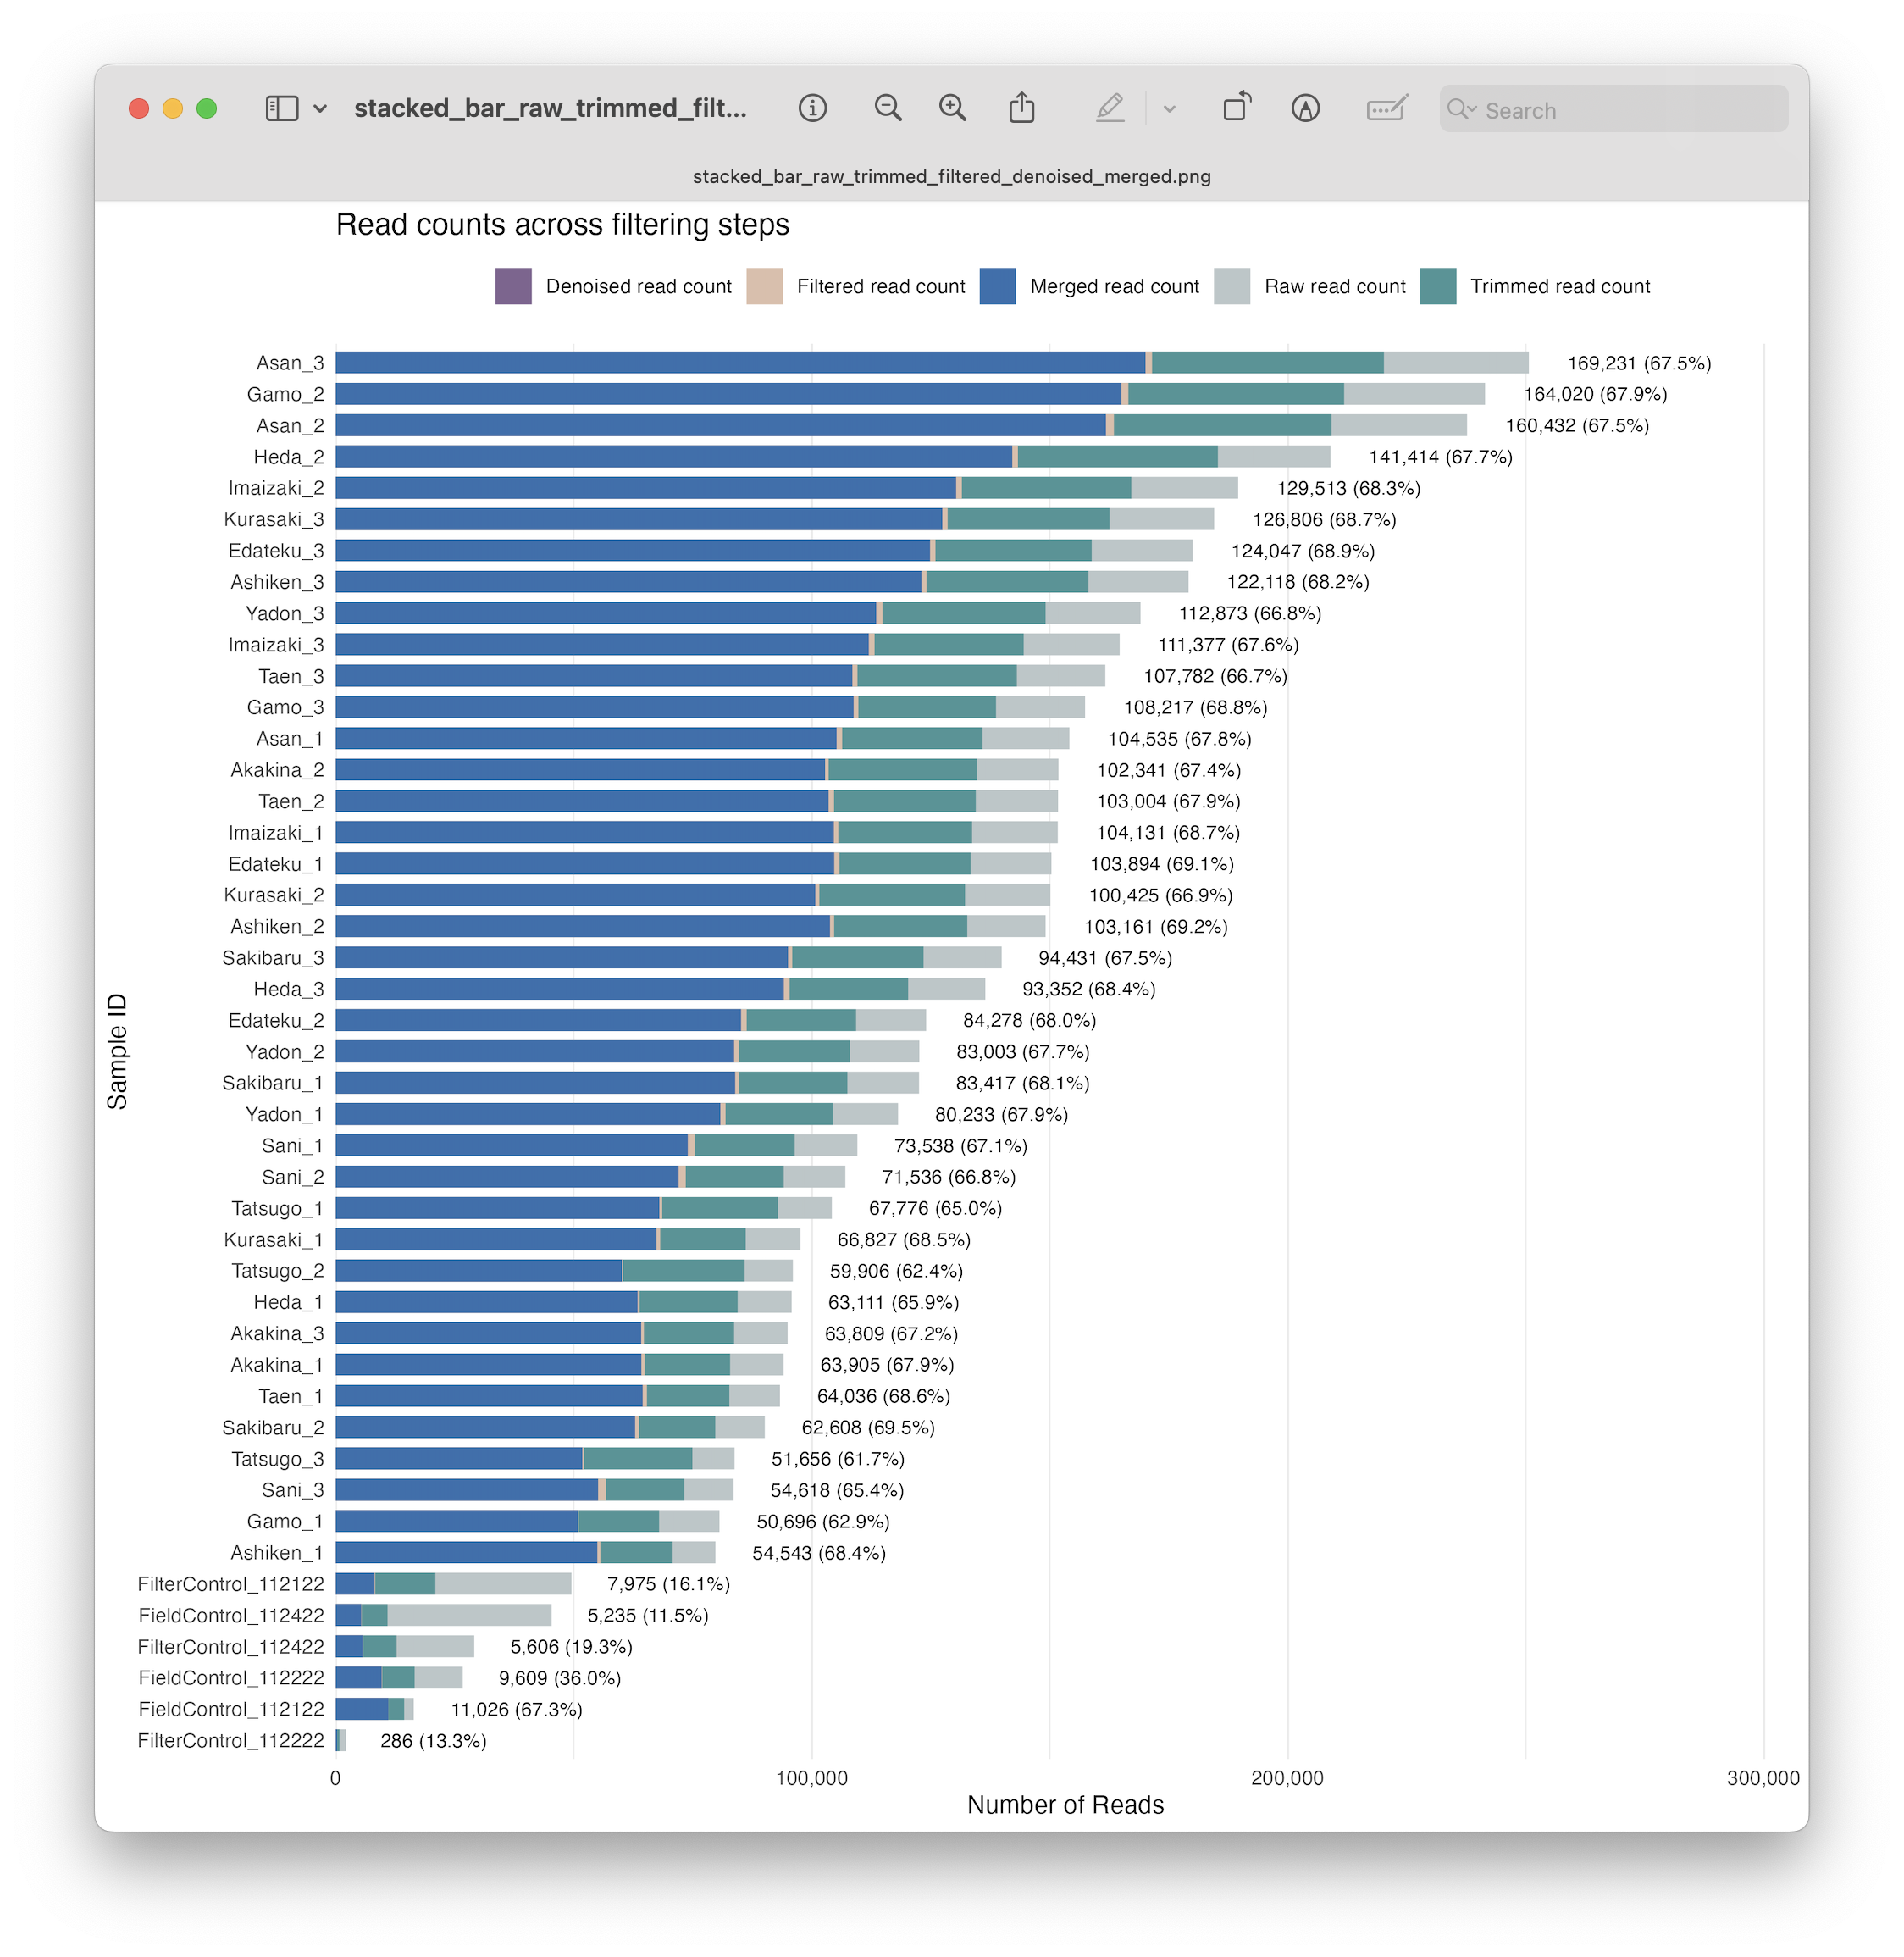Select the Highlight pencil tool
The image size is (1904, 1957).
click(x=1110, y=108)
